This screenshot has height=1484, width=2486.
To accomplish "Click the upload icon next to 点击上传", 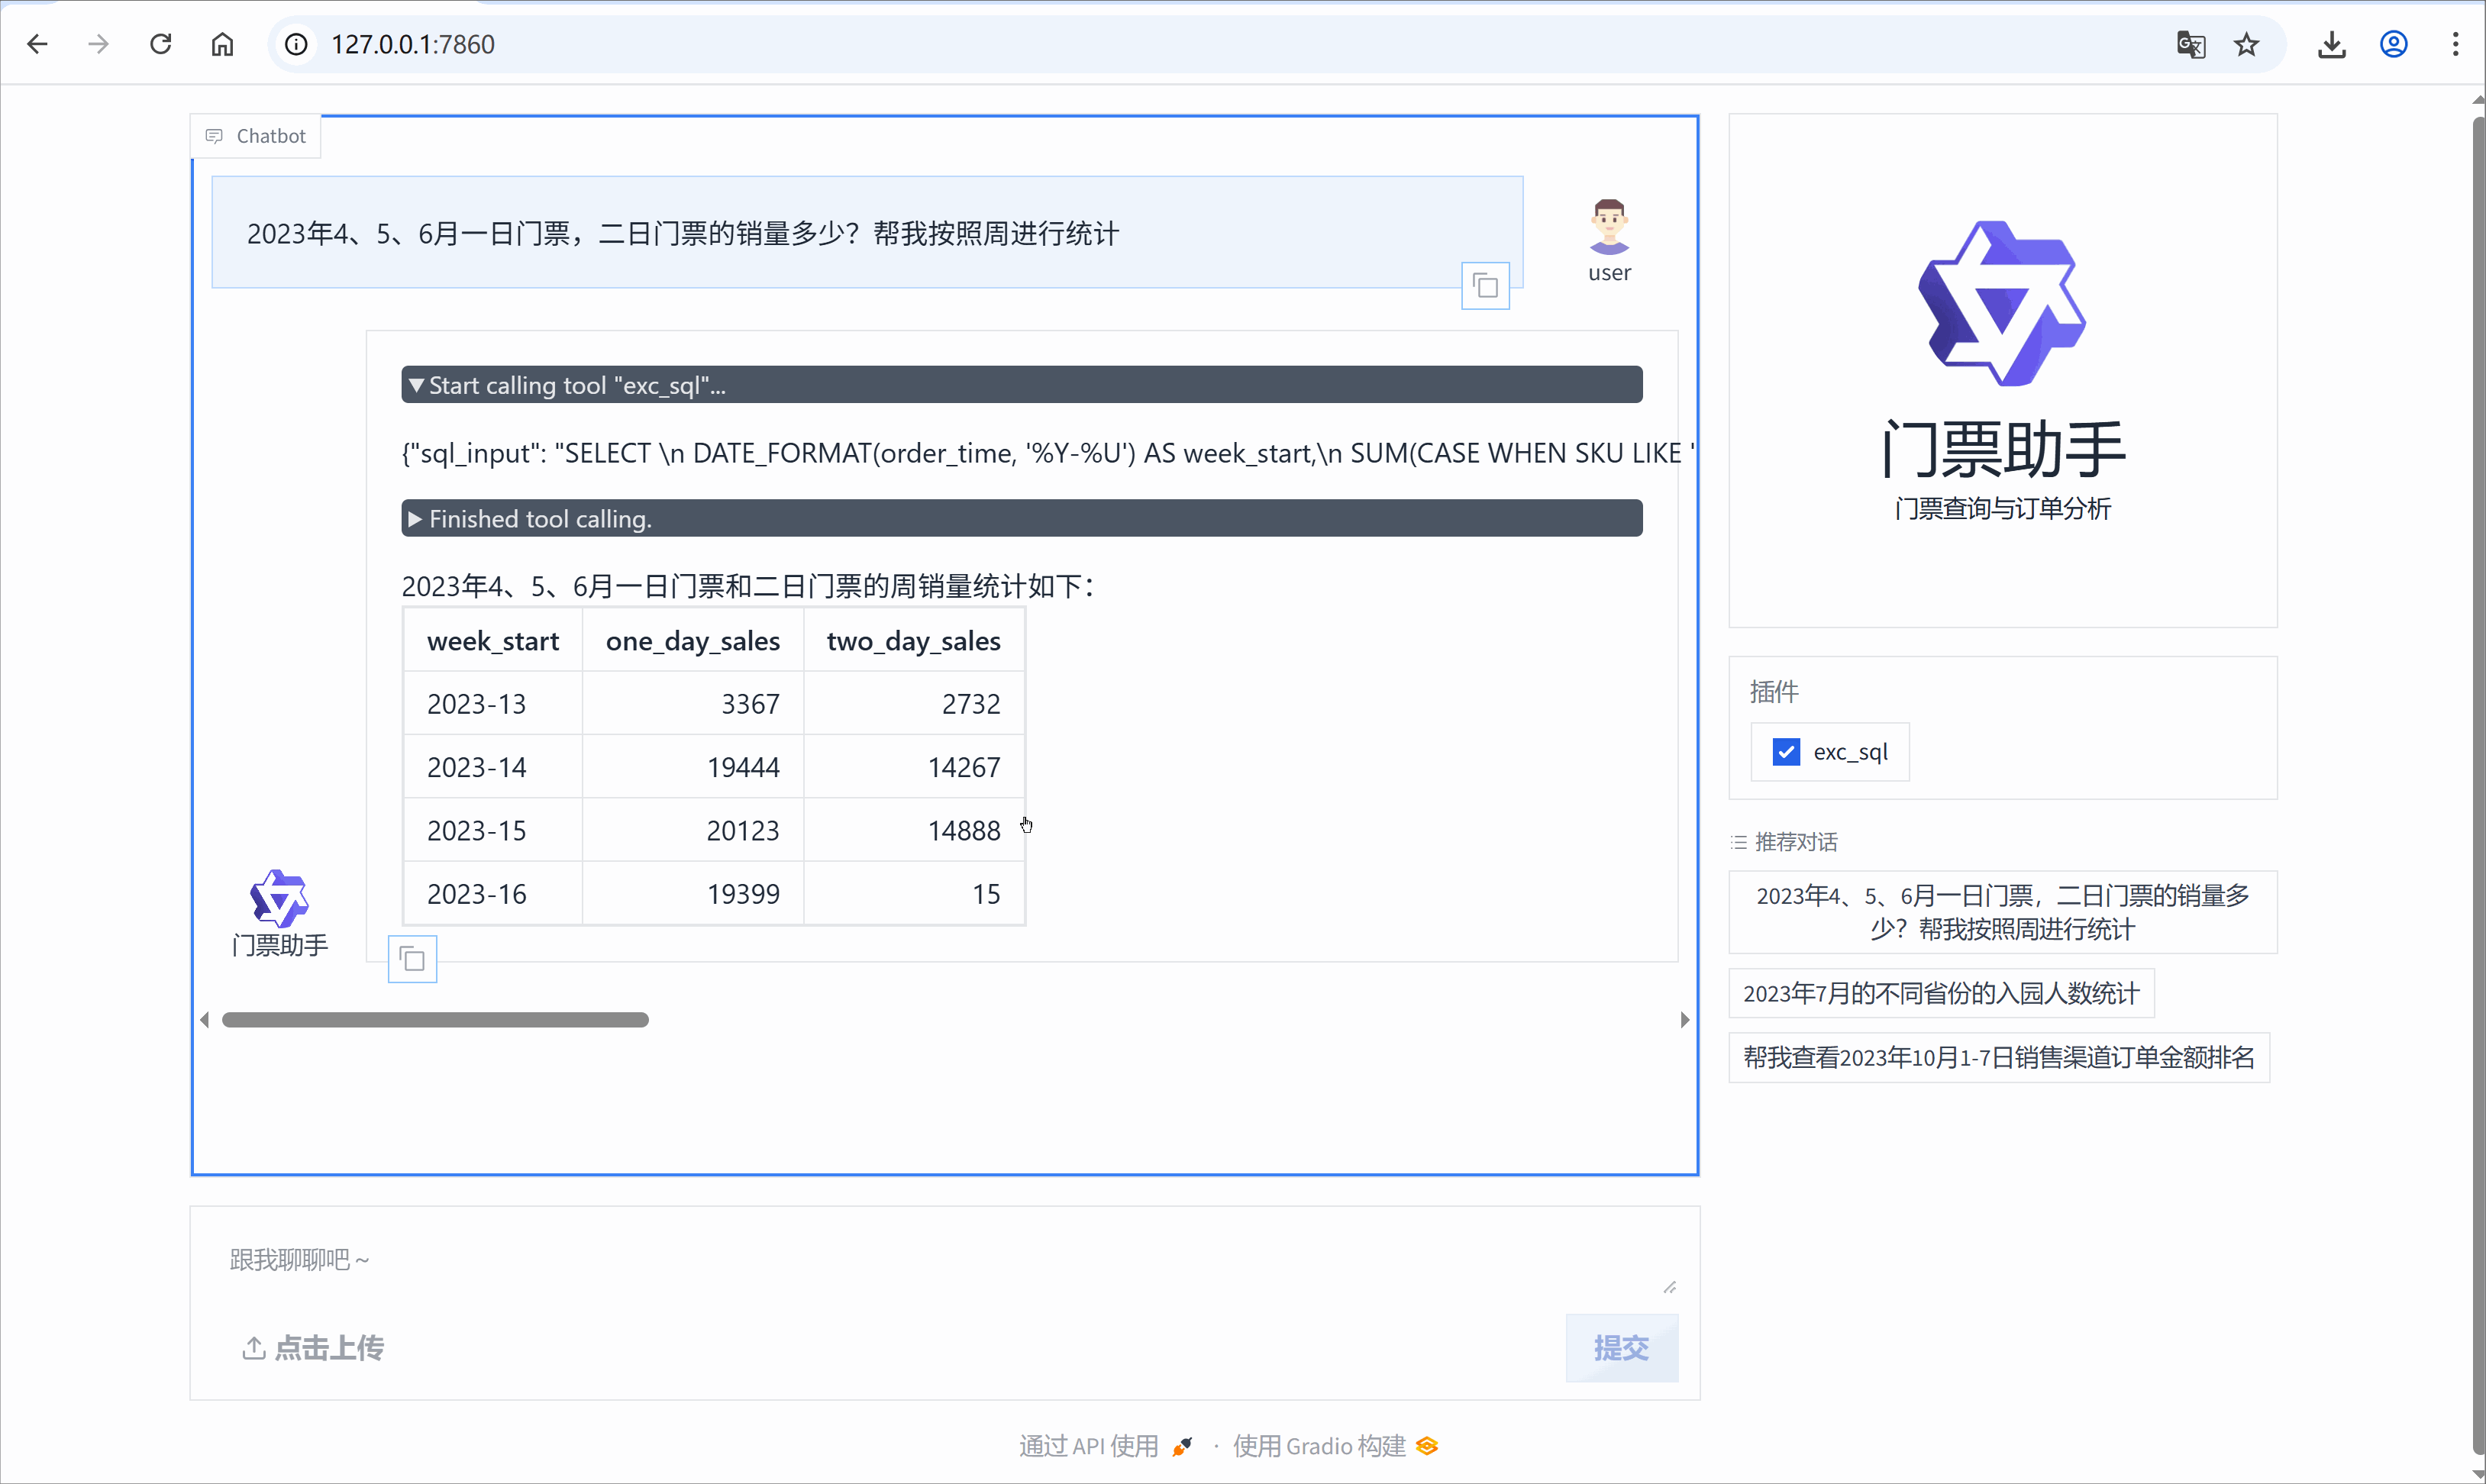I will point(254,1348).
